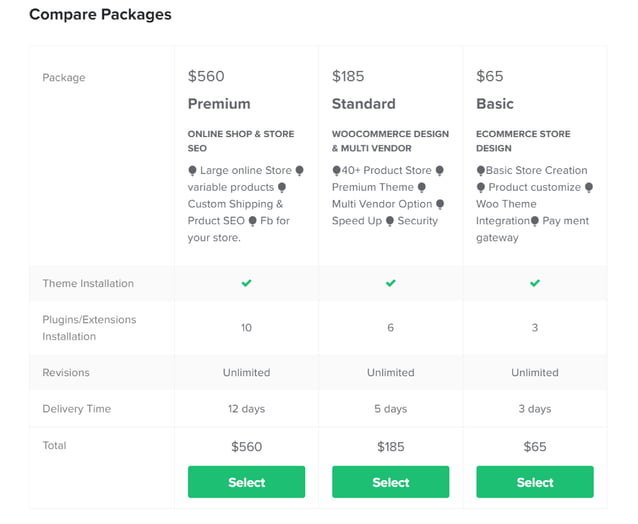The height and width of the screenshot is (524, 638).
Task: Click the Standard package title
Action: pos(363,104)
